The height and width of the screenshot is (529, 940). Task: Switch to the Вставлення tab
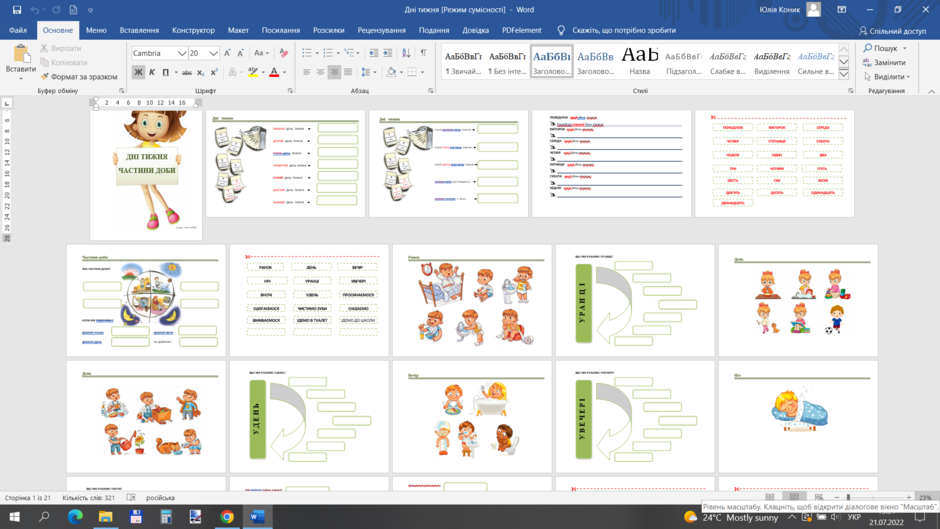pyautogui.click(x=139, y=30)
